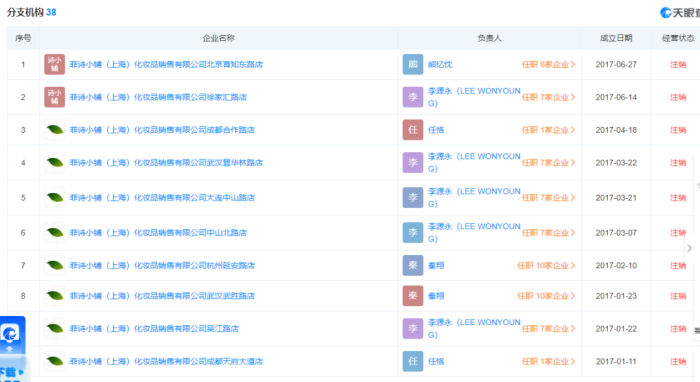The height and width of the screenshot is (382, 700).
Task: Click the 分支机构 38 section title
Action: tap(31, 12)
